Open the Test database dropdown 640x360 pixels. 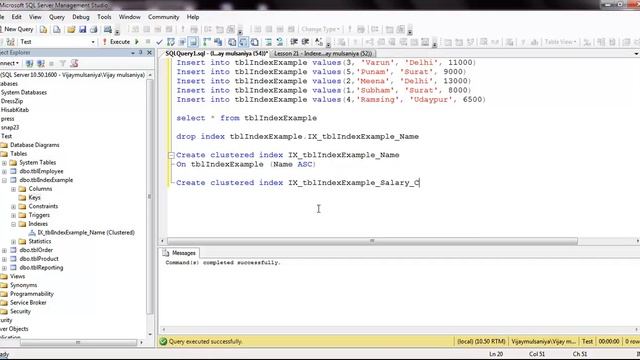click(x=93, y=42)
